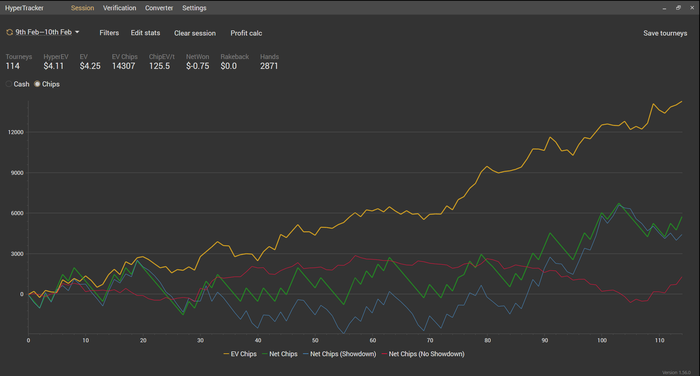The width and height of the screenshot is (700, 376).
Task: Open Profit calc
Action: 246,33
